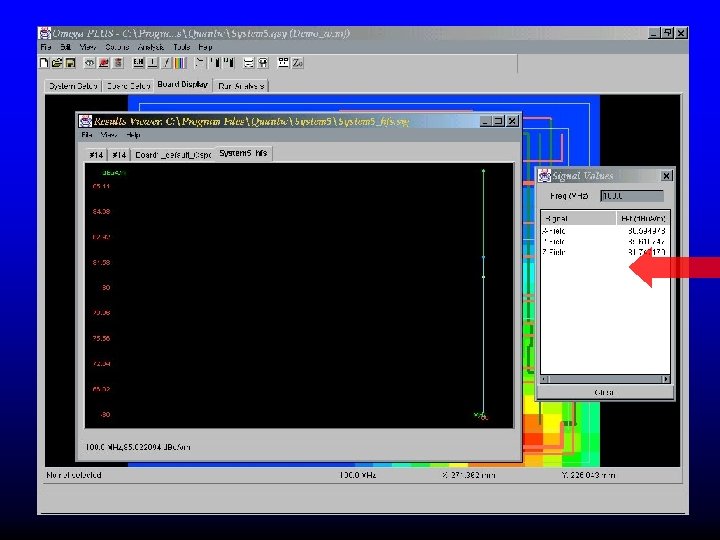The image size is (720, 540).
Task: Switch to the Run Analysis tab
Action: (x=241, y=86)
